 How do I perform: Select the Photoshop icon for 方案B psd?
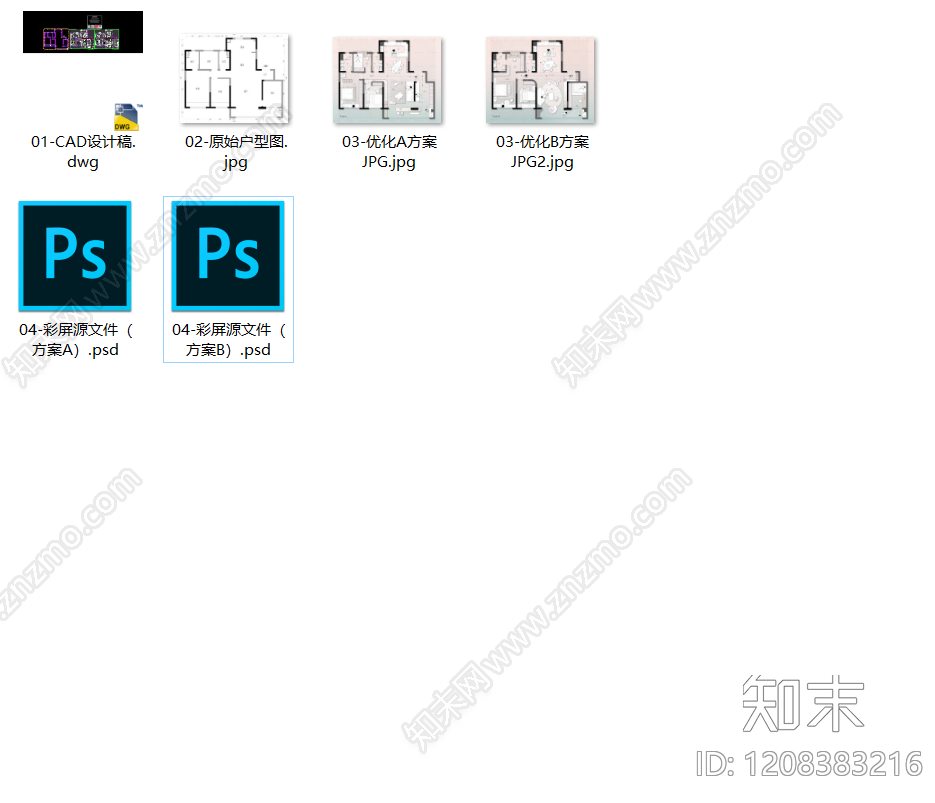point(228,256)
